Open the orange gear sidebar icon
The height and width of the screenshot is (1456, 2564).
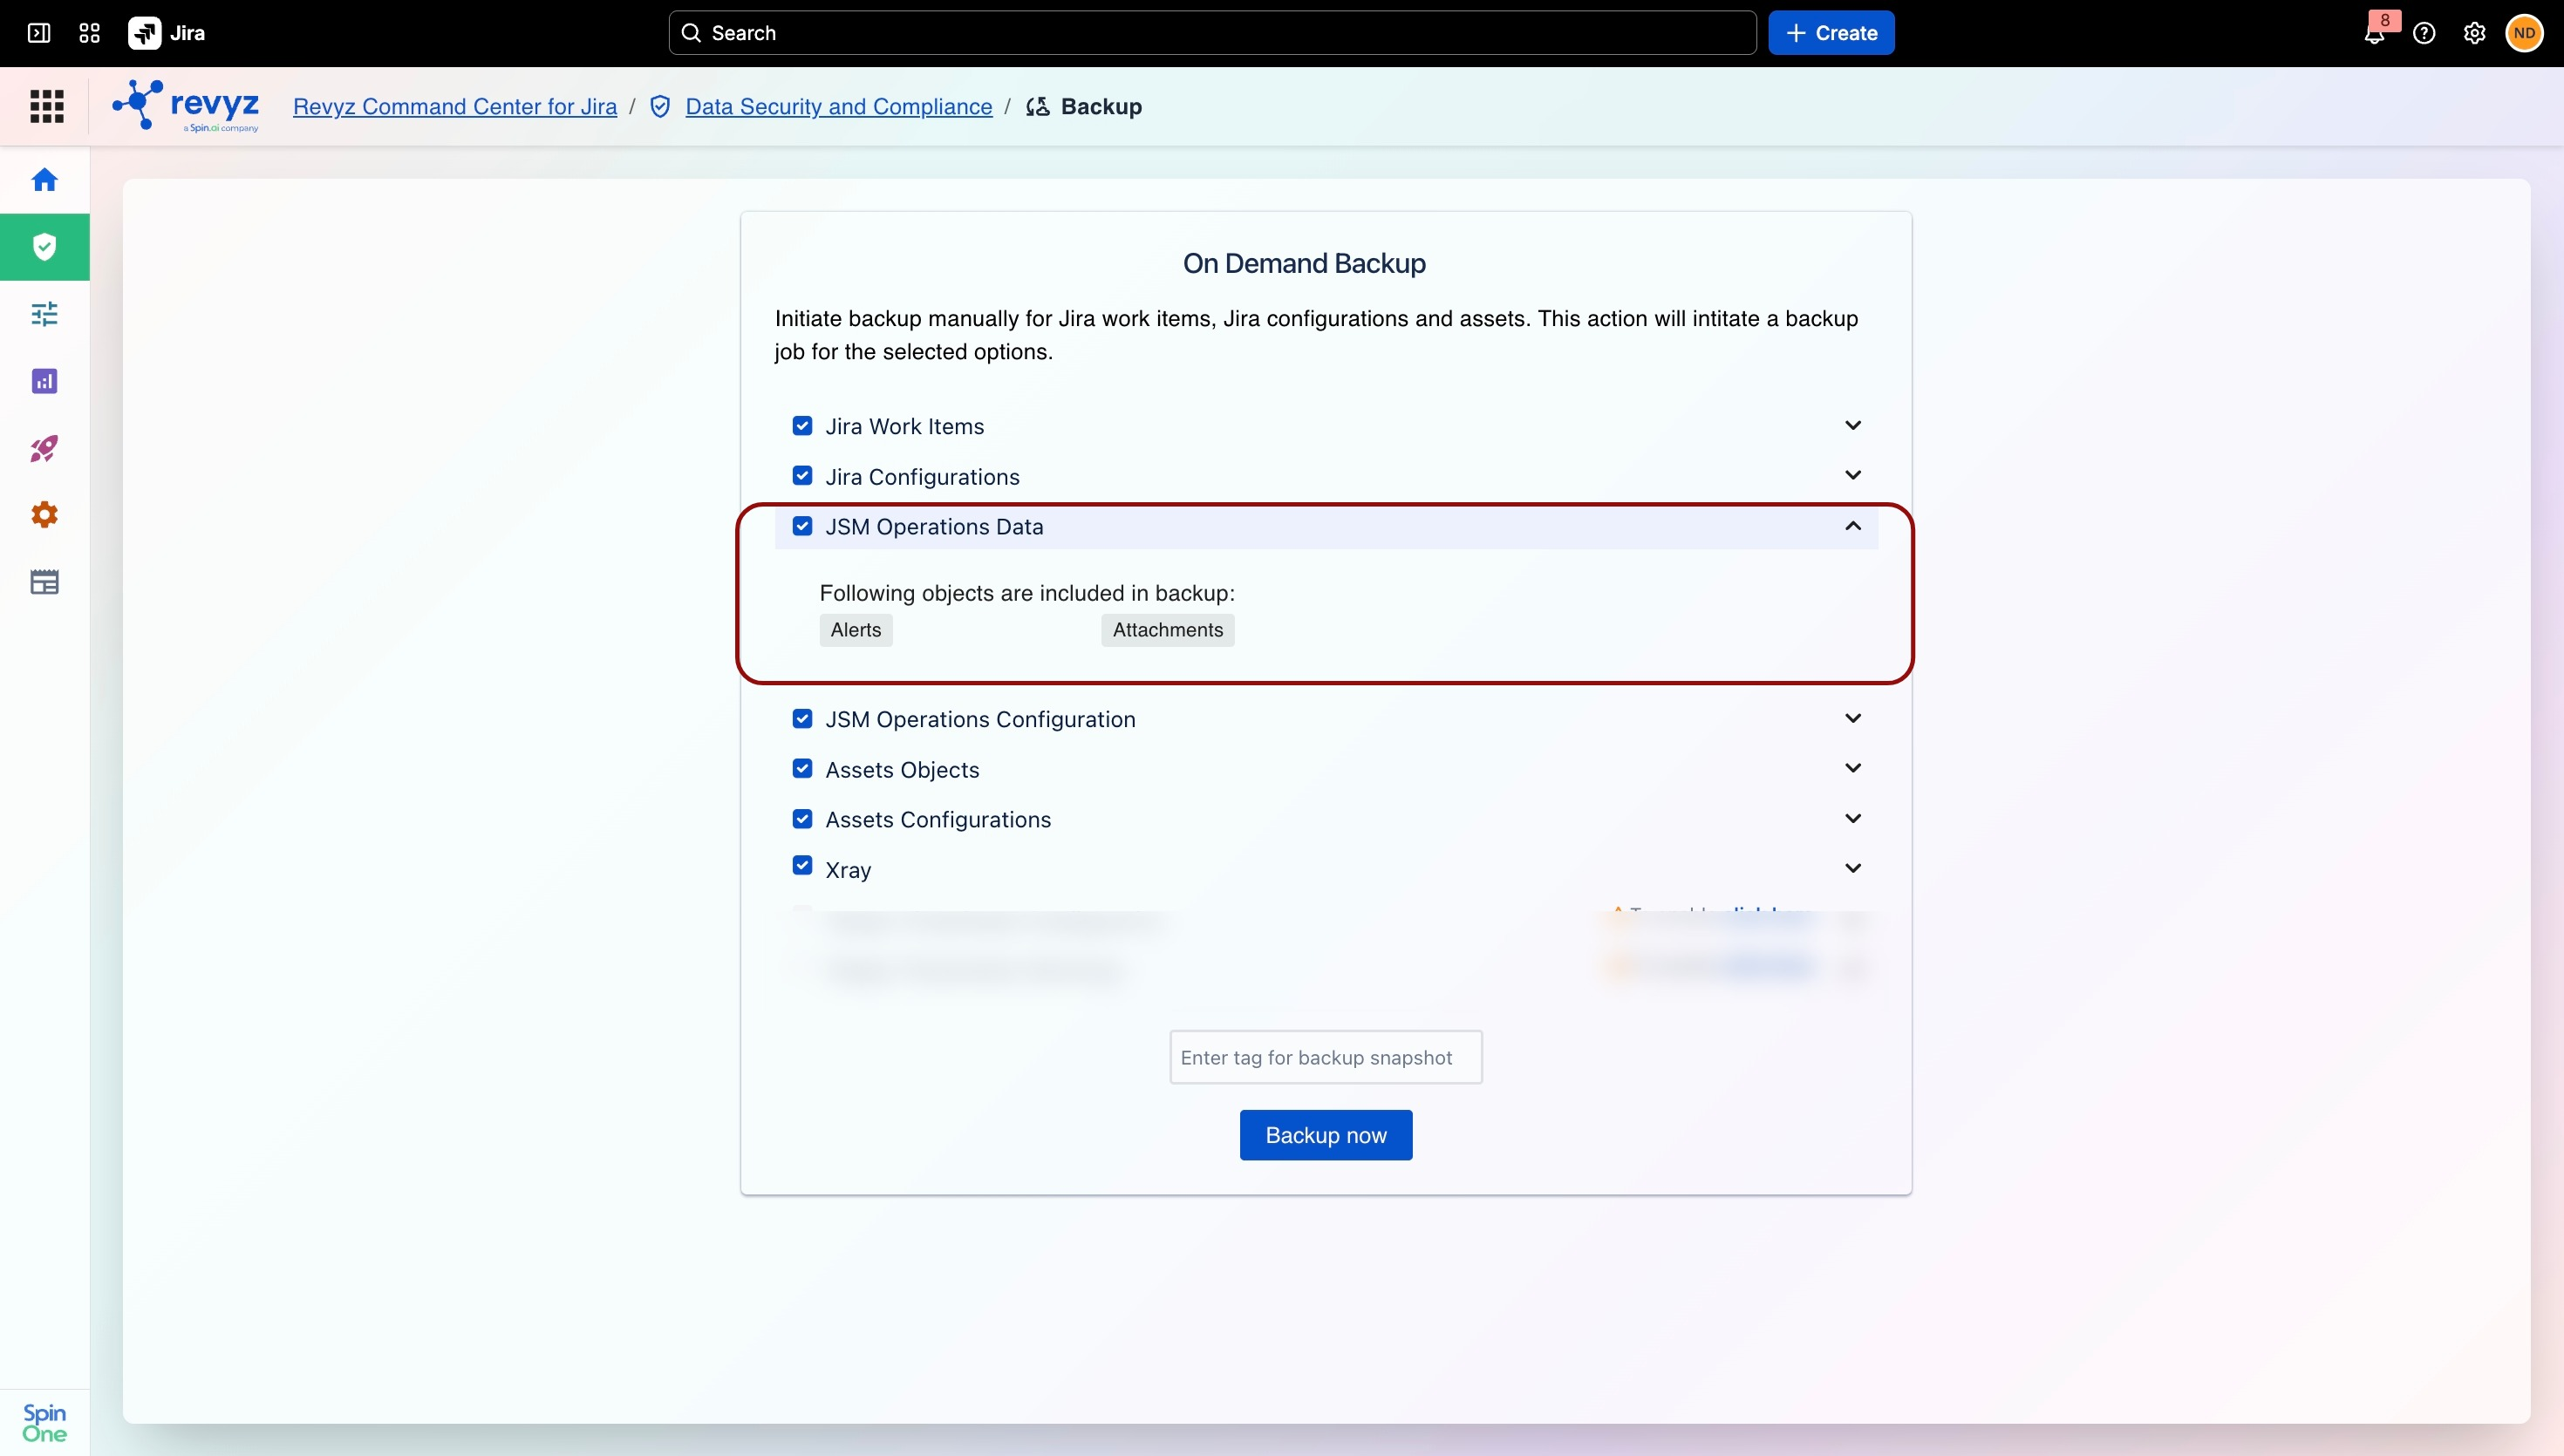[45, 515]
